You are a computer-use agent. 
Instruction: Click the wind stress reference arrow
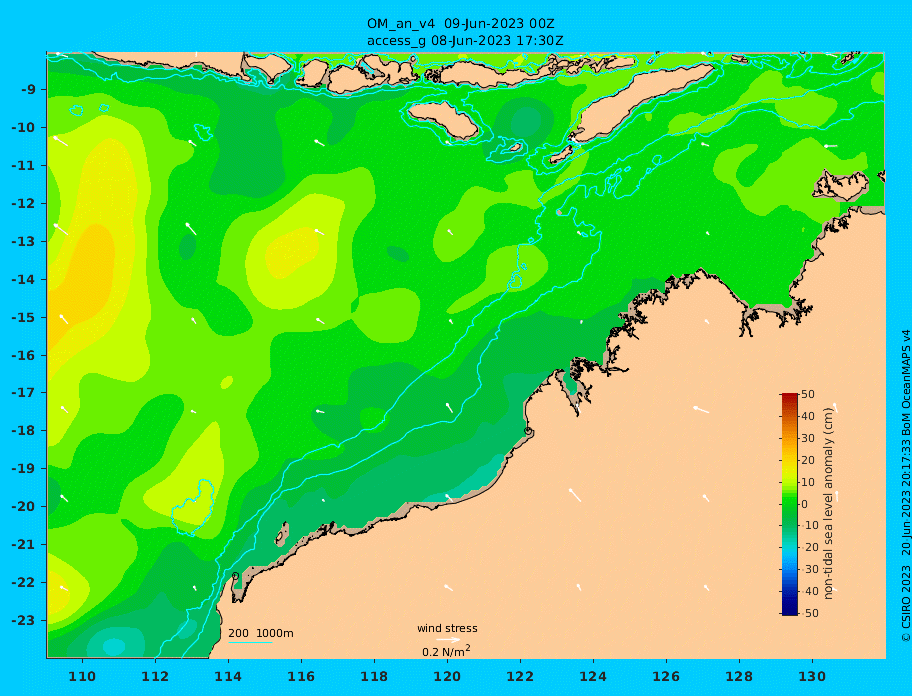point(448,640)
